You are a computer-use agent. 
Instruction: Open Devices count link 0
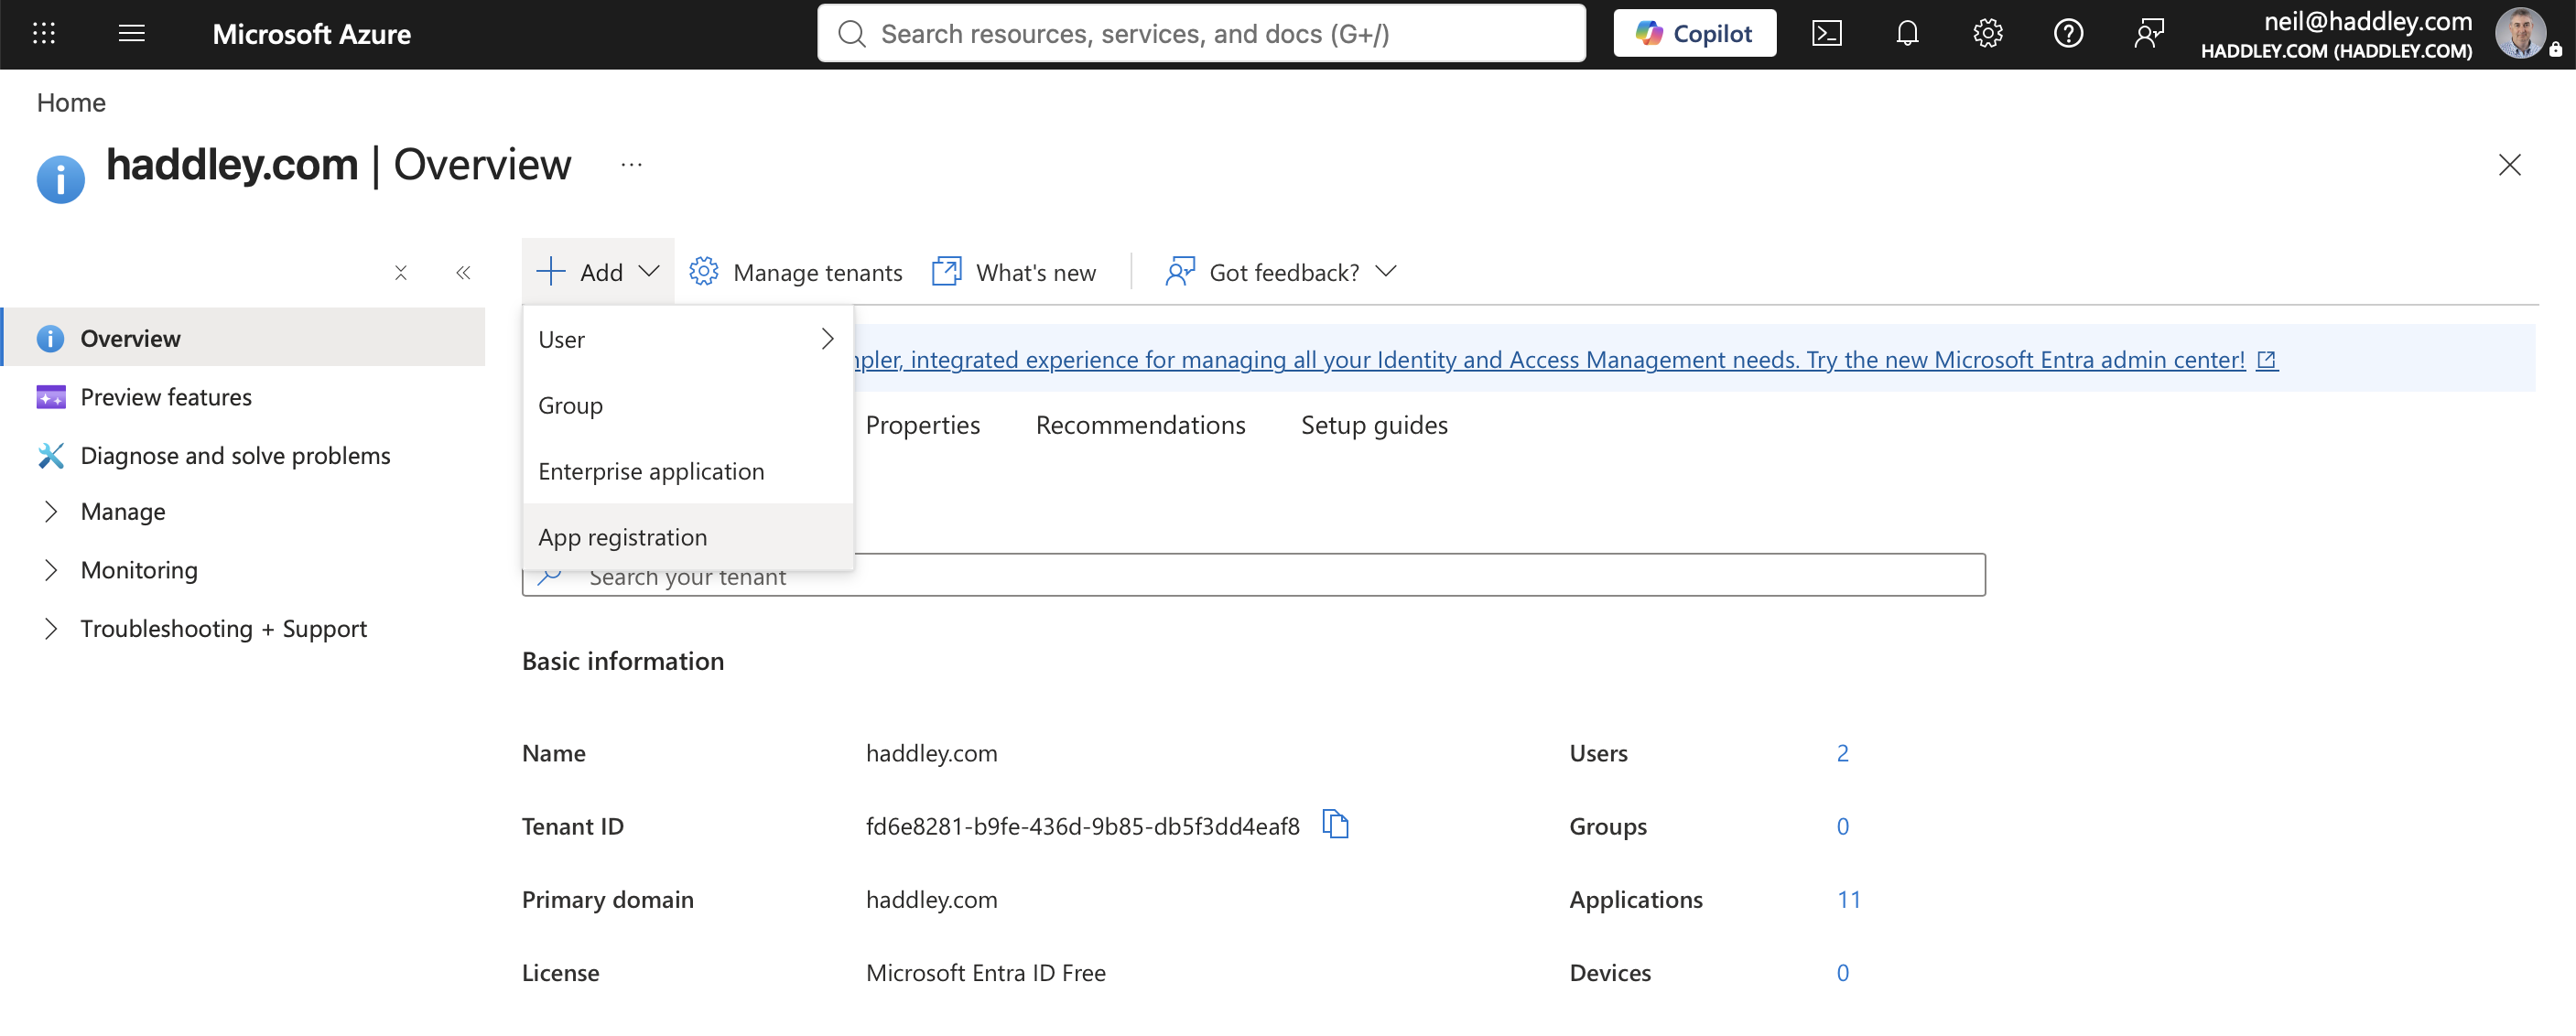(1842, 973)
